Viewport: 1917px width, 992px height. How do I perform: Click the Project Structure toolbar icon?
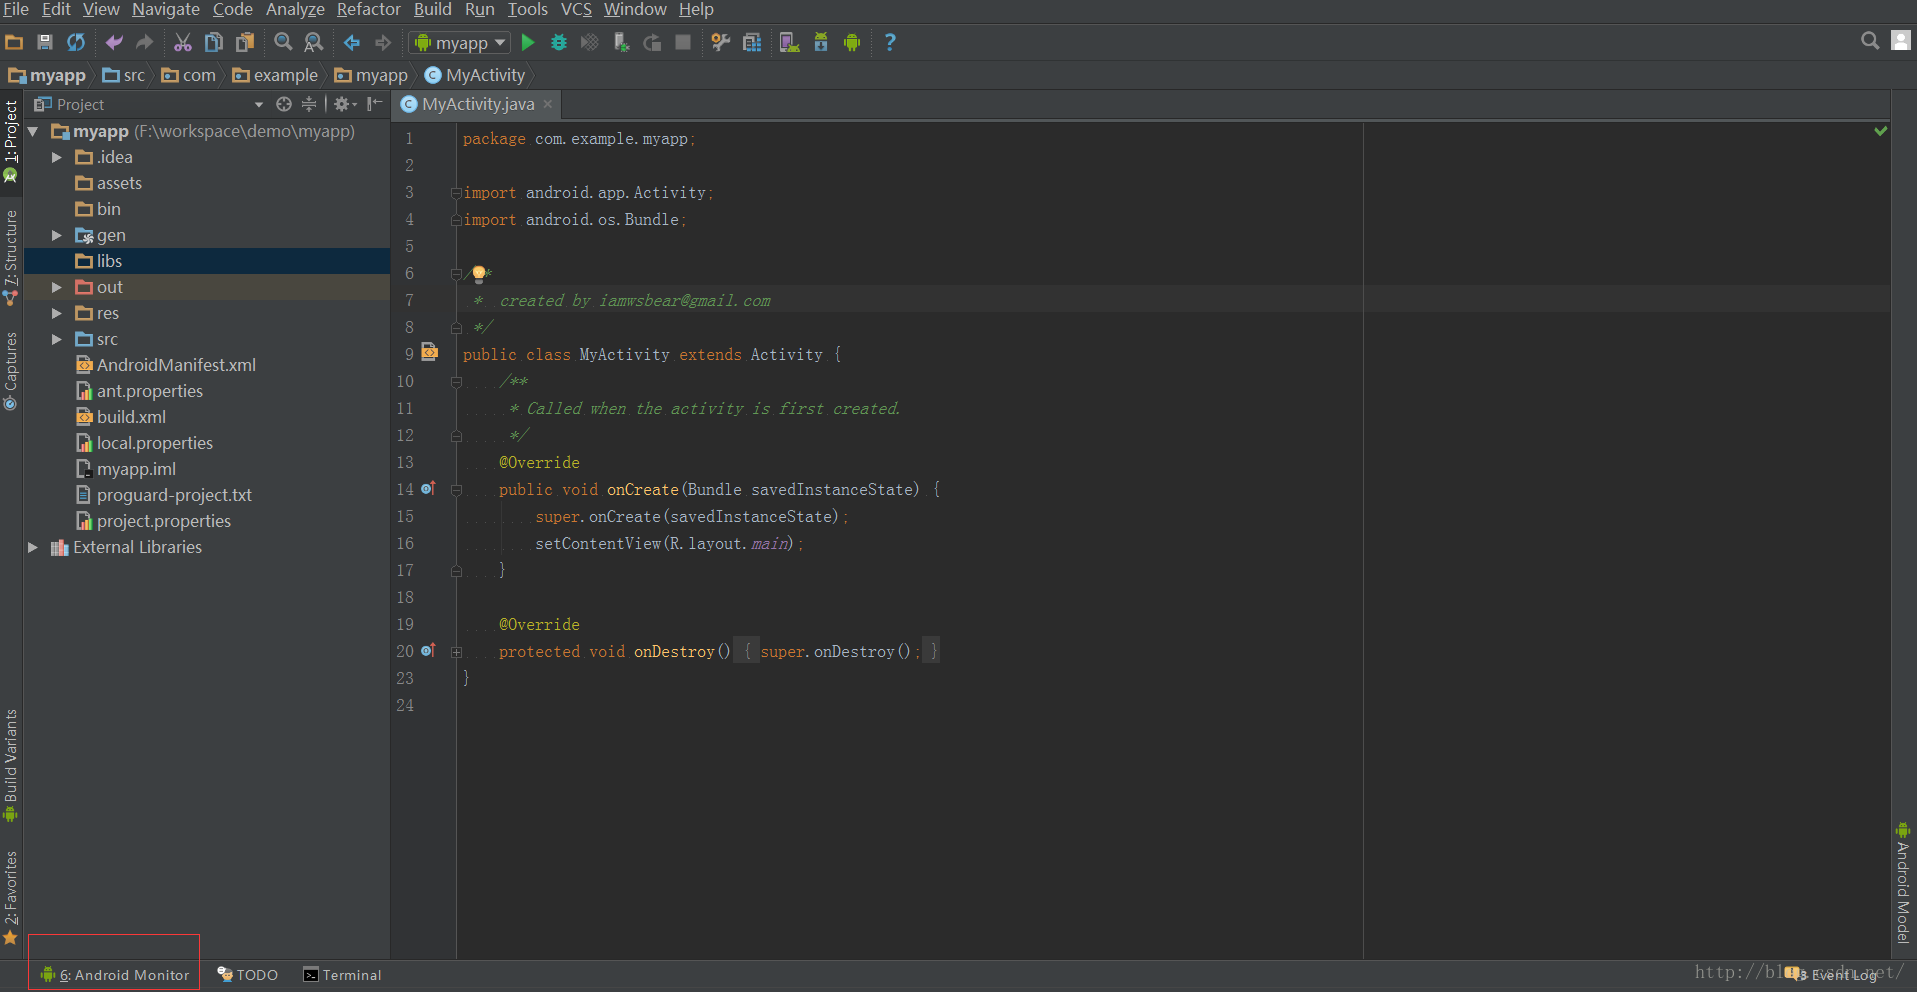752,42
